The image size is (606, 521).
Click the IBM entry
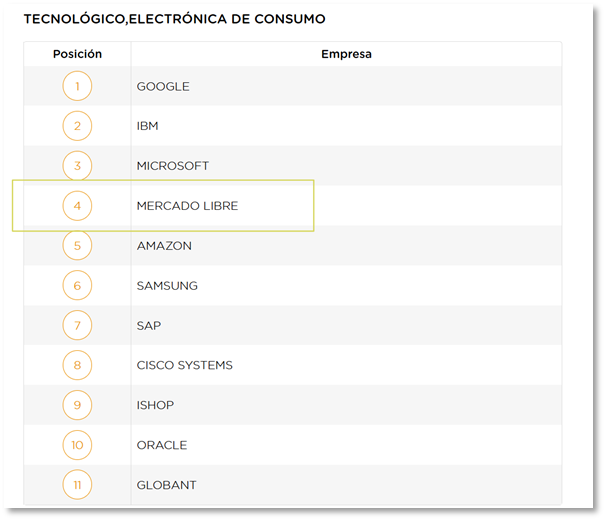point(147,126)
